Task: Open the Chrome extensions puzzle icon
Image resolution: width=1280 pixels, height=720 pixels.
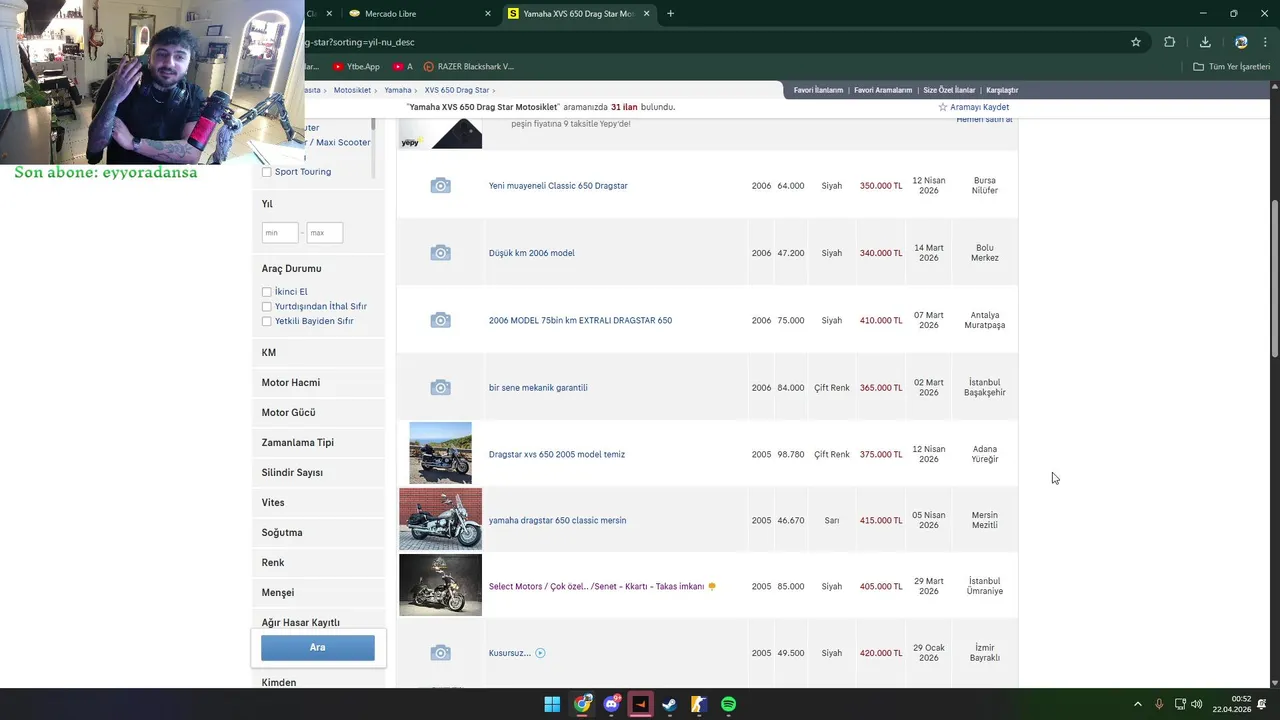Action: pos(1169,42)
